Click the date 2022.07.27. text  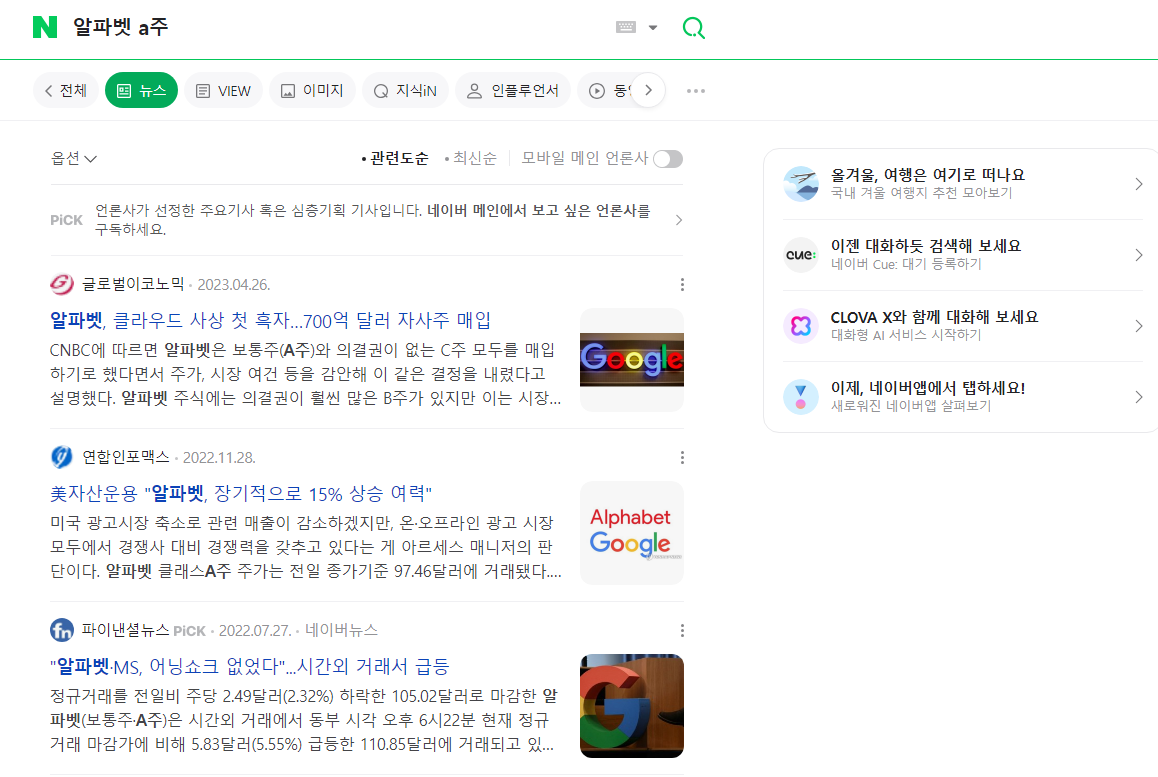pyautogui.click(x=256, y=631)
